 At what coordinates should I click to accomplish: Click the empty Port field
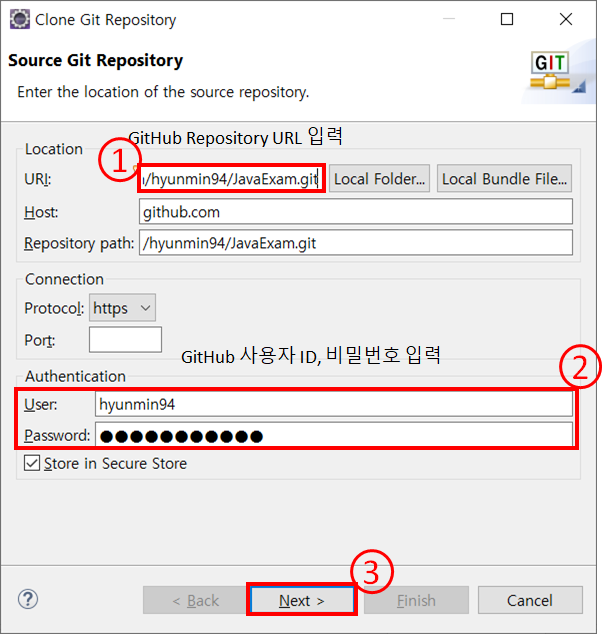pyautogui.click(x=125, y=340)
